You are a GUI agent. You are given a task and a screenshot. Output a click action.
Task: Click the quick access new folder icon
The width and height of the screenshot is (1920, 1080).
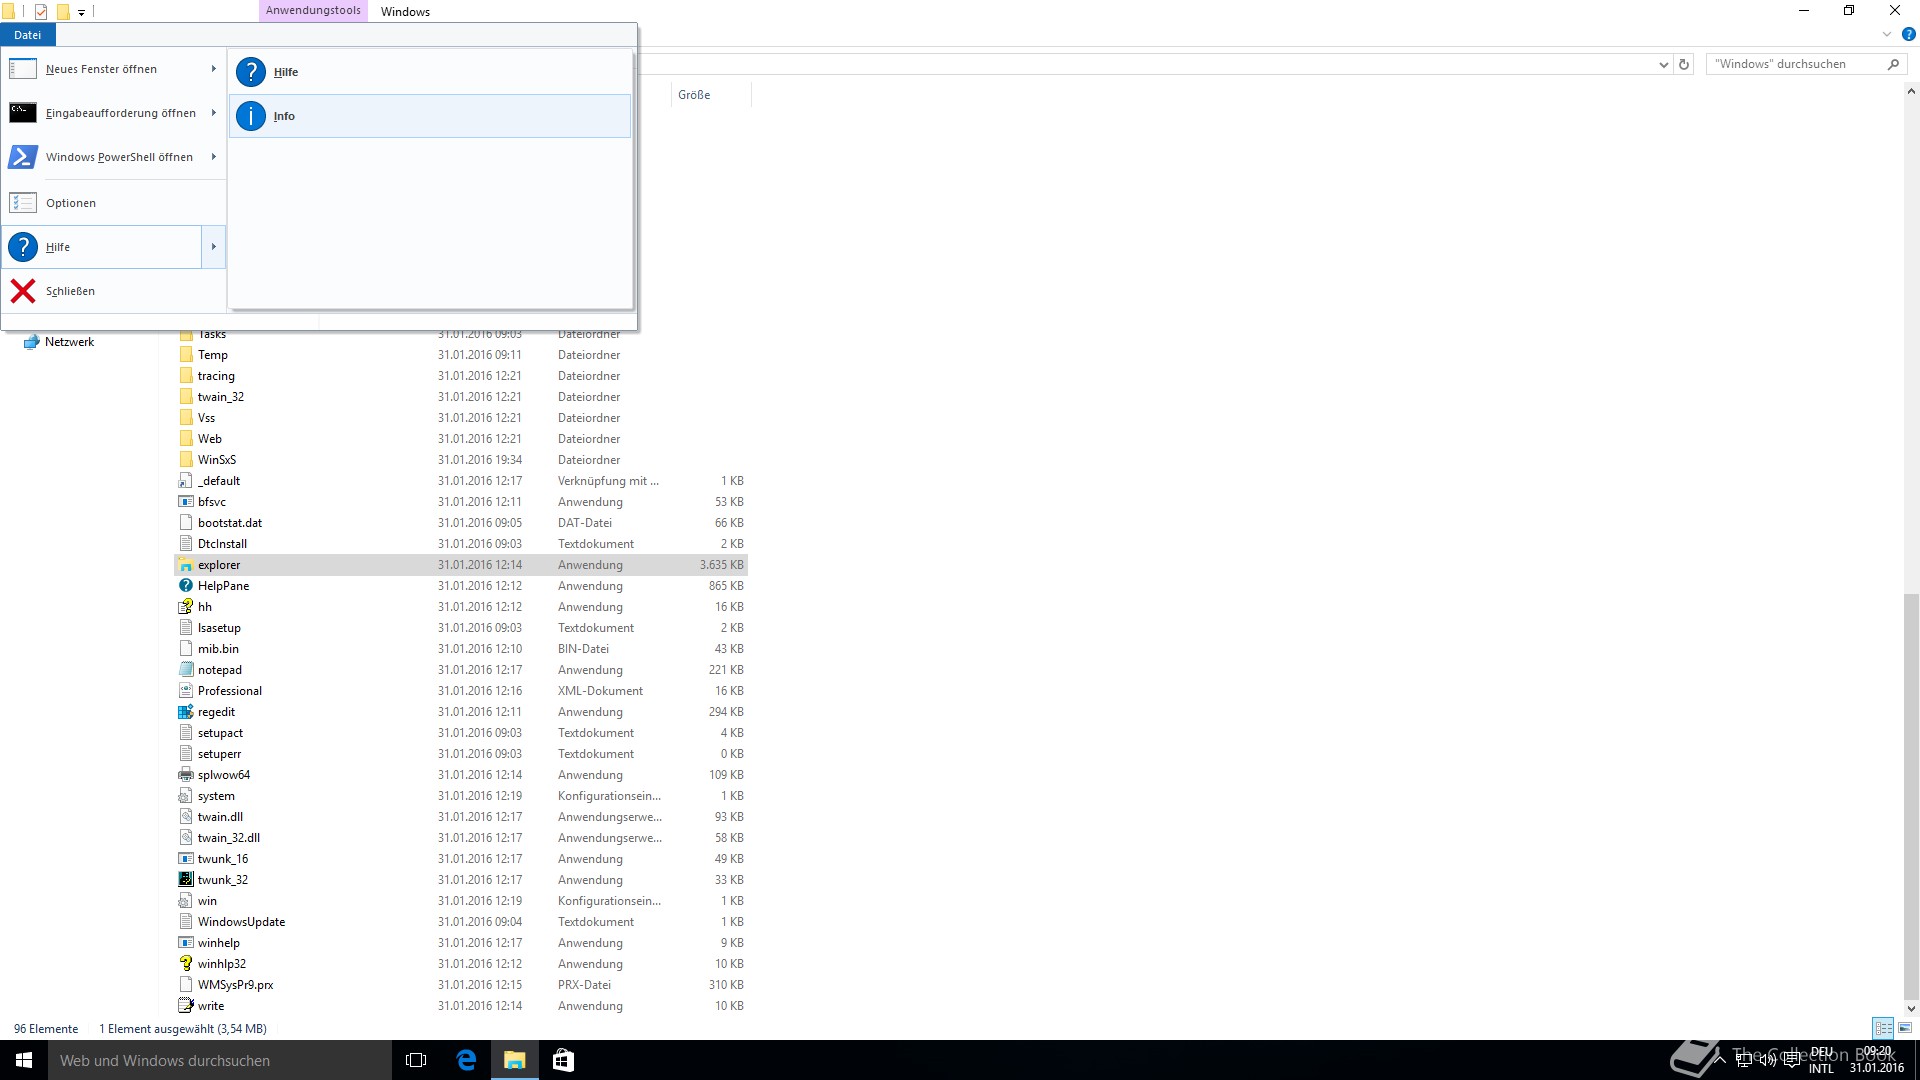pyautogui.click(x=63, y=12)
